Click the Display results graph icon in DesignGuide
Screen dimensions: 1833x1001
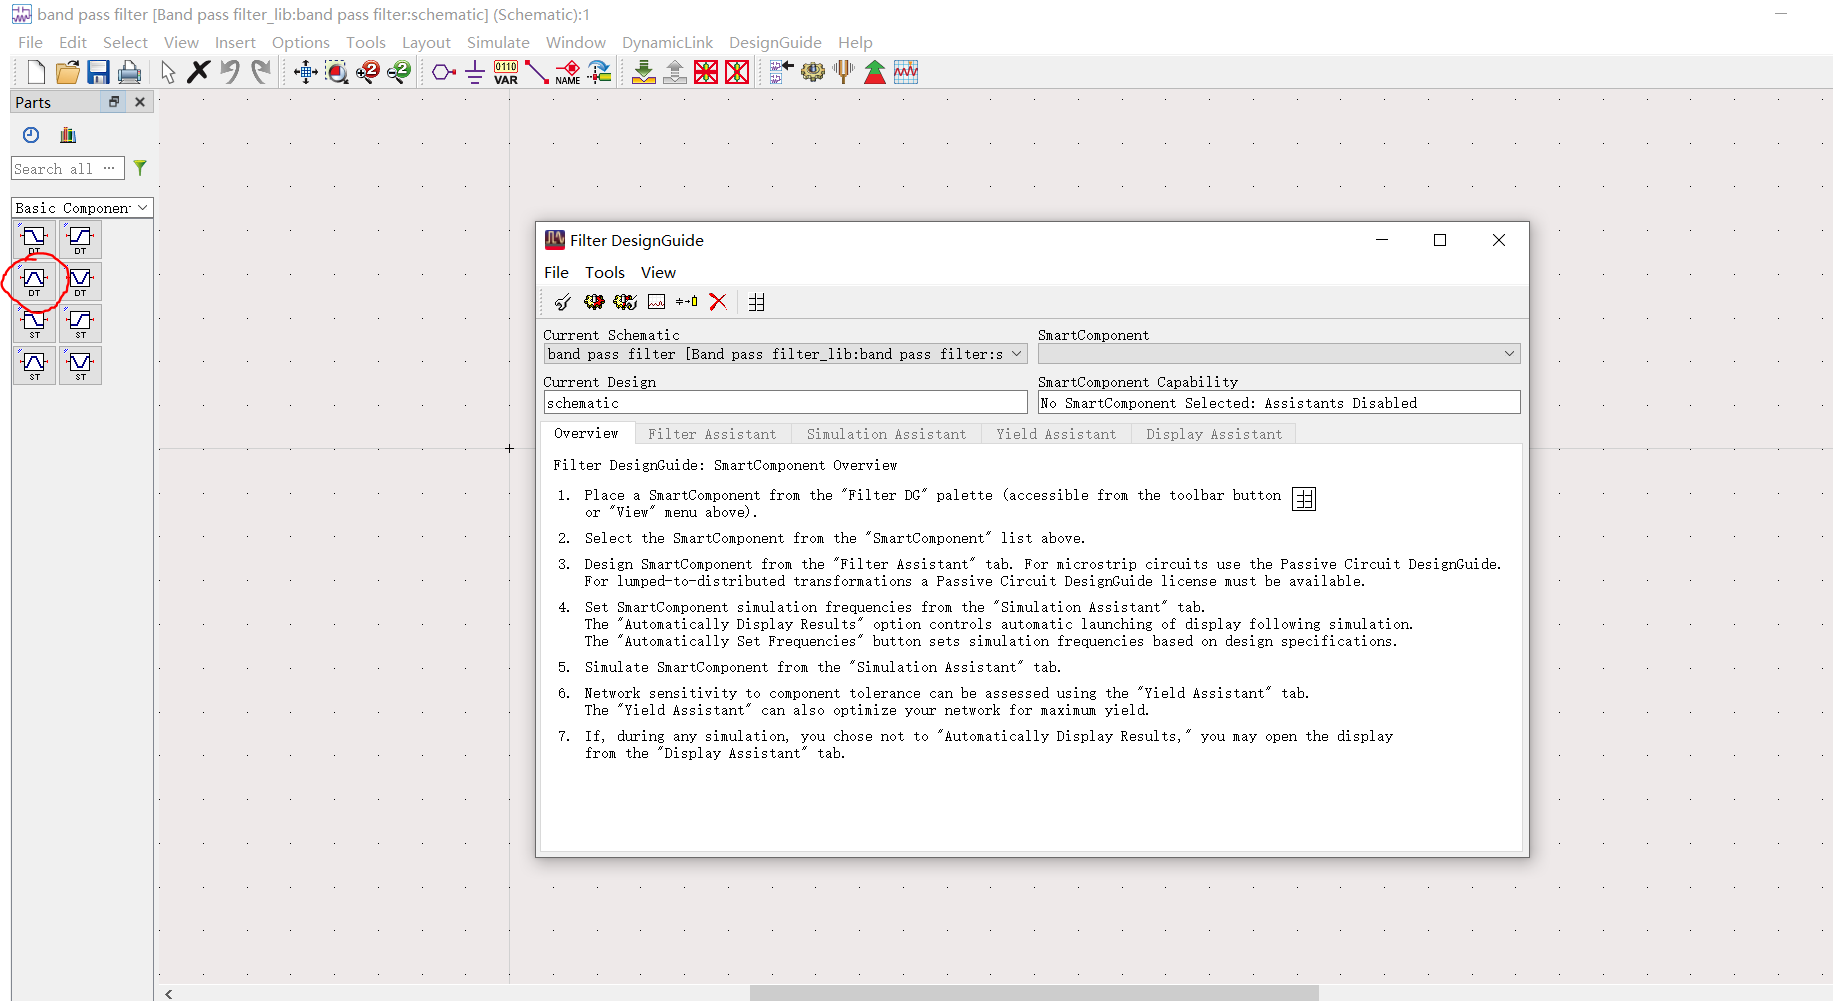[656, 302]
